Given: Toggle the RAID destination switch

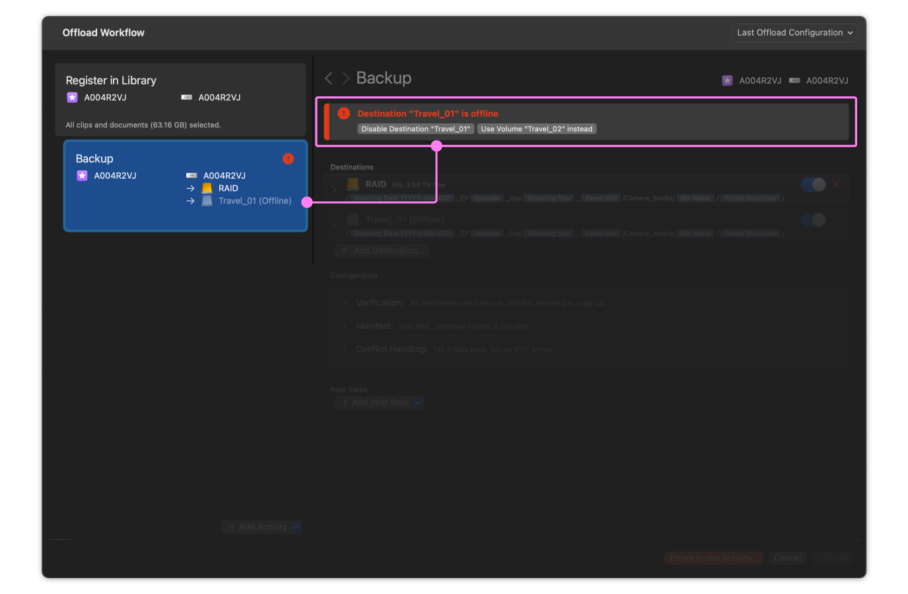Looking at the screenshot, I should 813,184.
